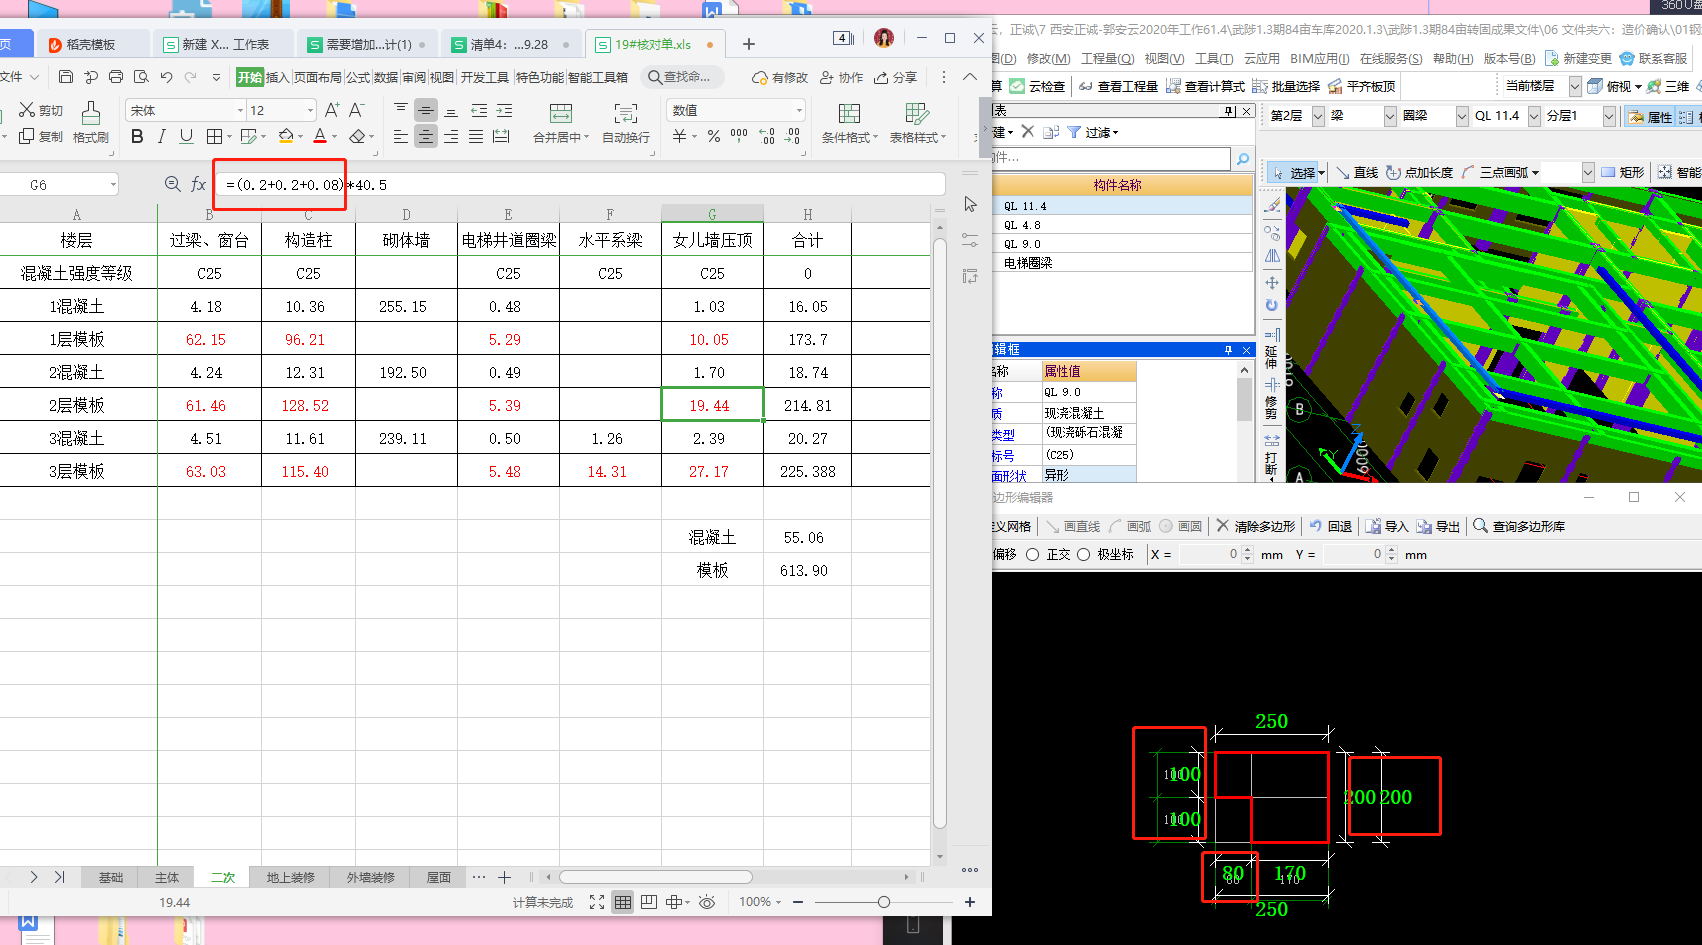This screenshot has width=1702, height=945.
Task: Apply italic formatting in WPS toolbar
Action: pyautogui.click(x=162, y=136)
